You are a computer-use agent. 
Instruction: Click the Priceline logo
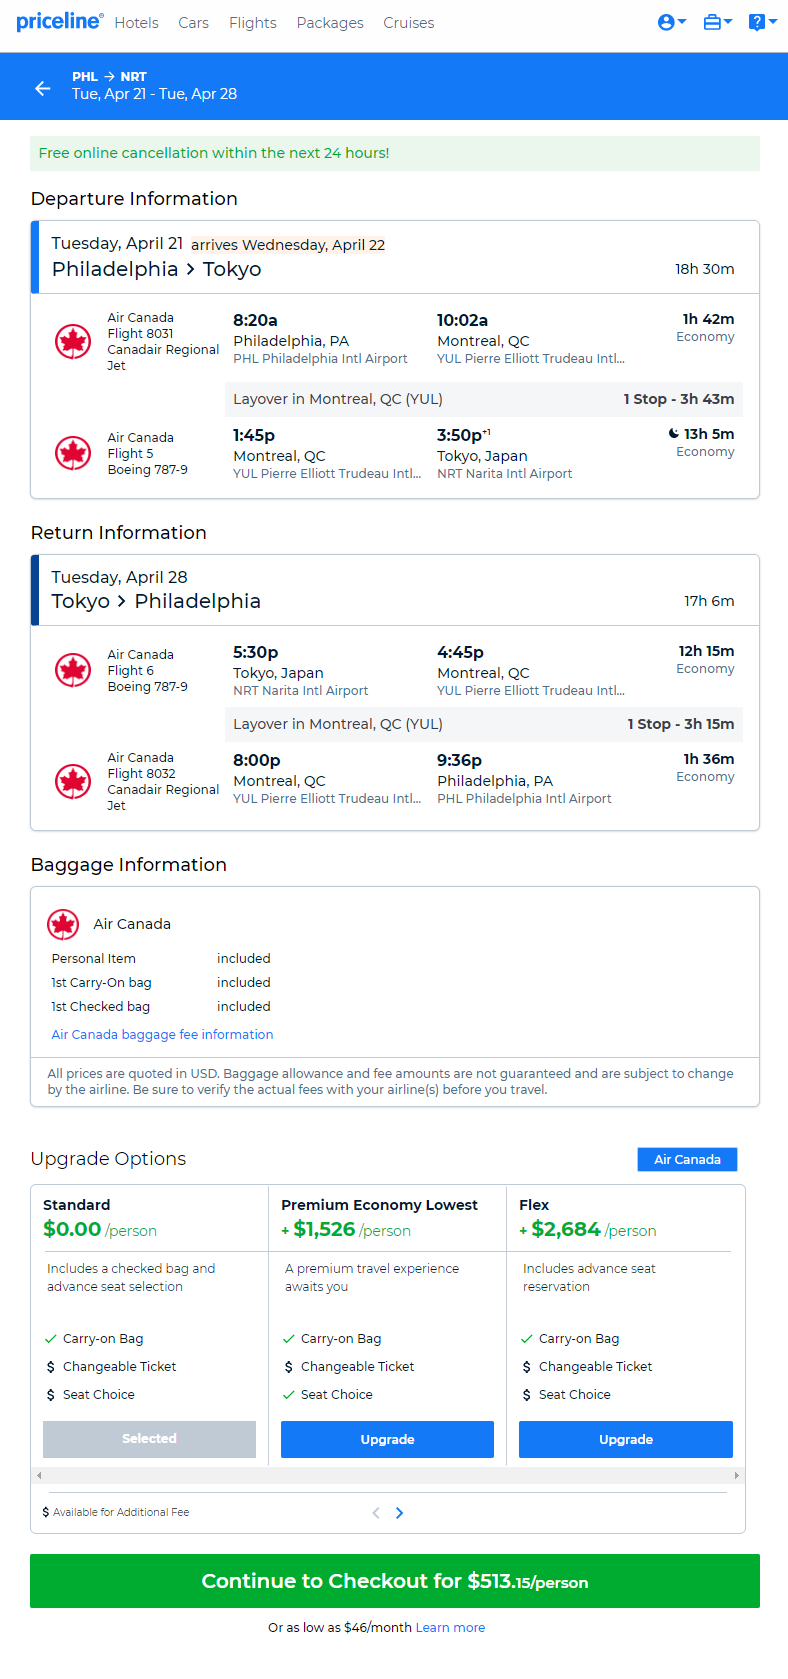click(59, 21)
